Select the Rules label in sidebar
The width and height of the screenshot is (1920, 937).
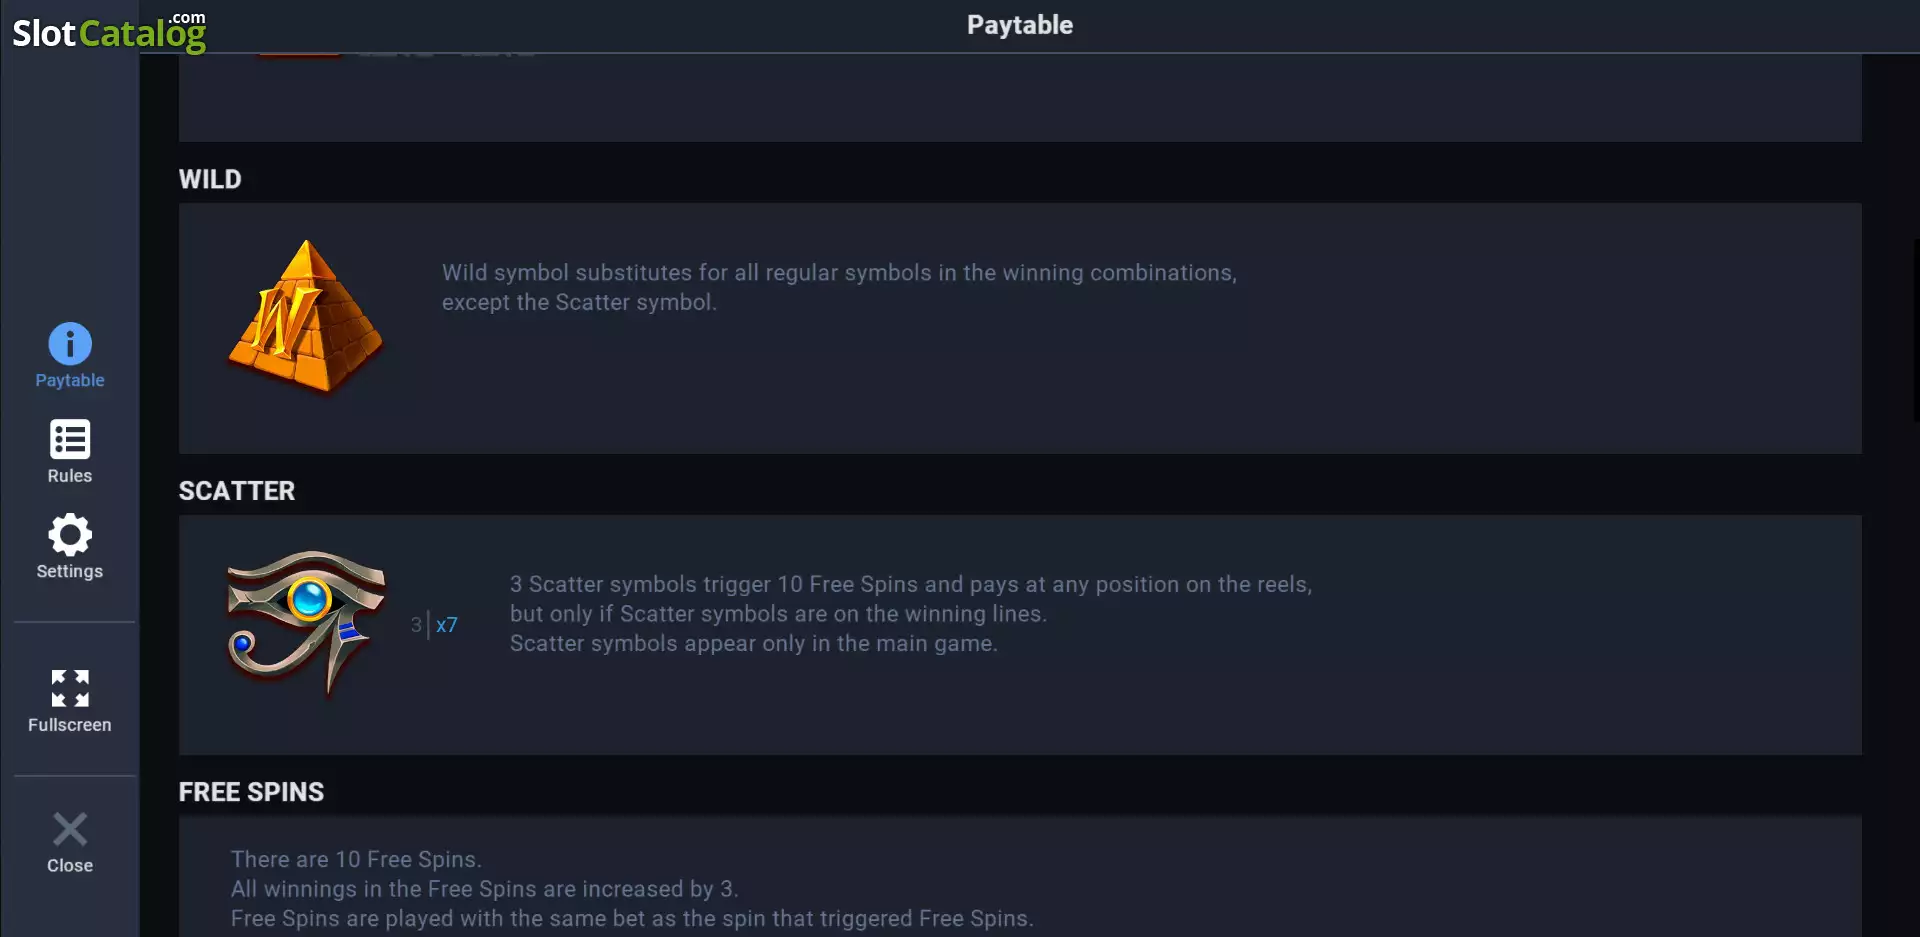point(70,476)
